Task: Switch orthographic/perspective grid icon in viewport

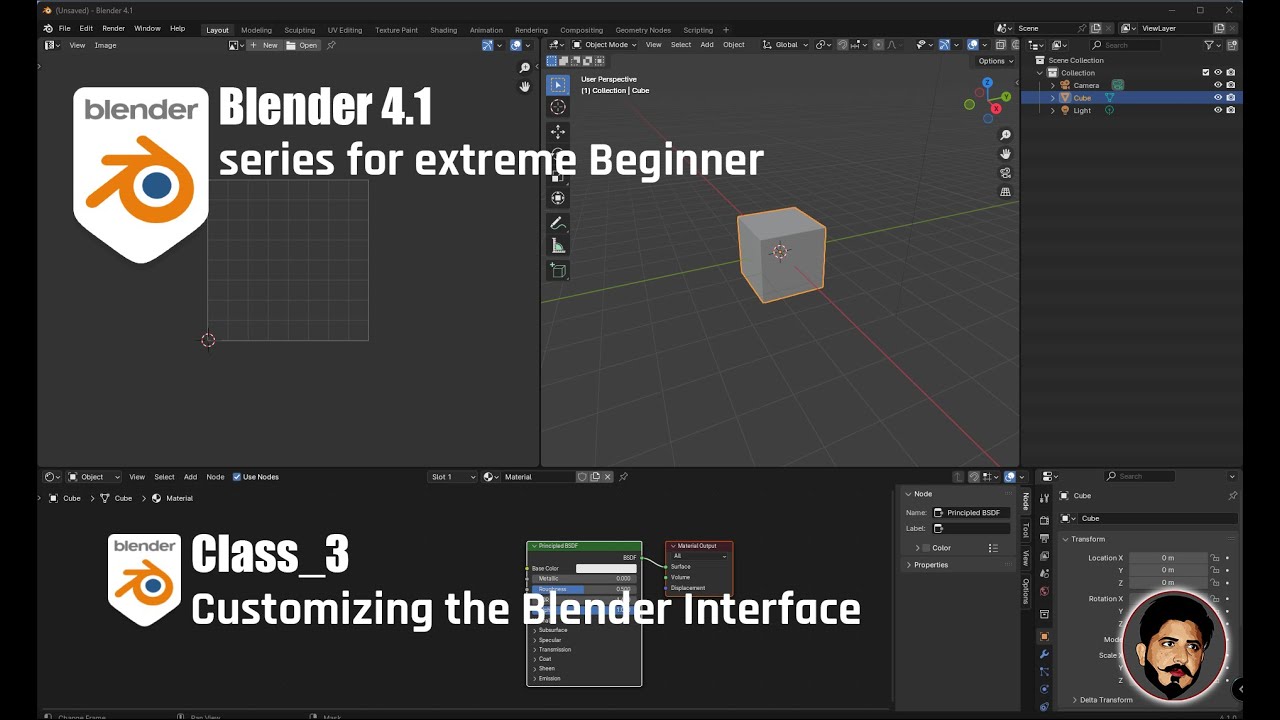Action: (1005, 192)
